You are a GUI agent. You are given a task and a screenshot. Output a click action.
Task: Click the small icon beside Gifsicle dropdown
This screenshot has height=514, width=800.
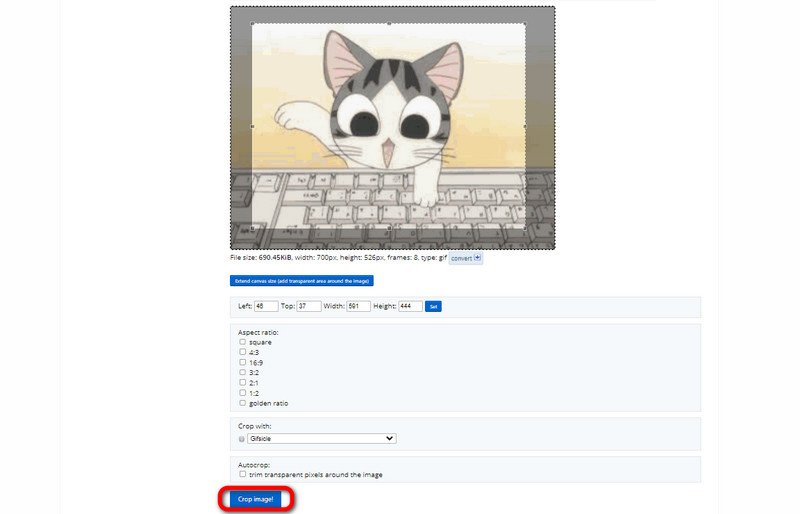coord(242,439)
